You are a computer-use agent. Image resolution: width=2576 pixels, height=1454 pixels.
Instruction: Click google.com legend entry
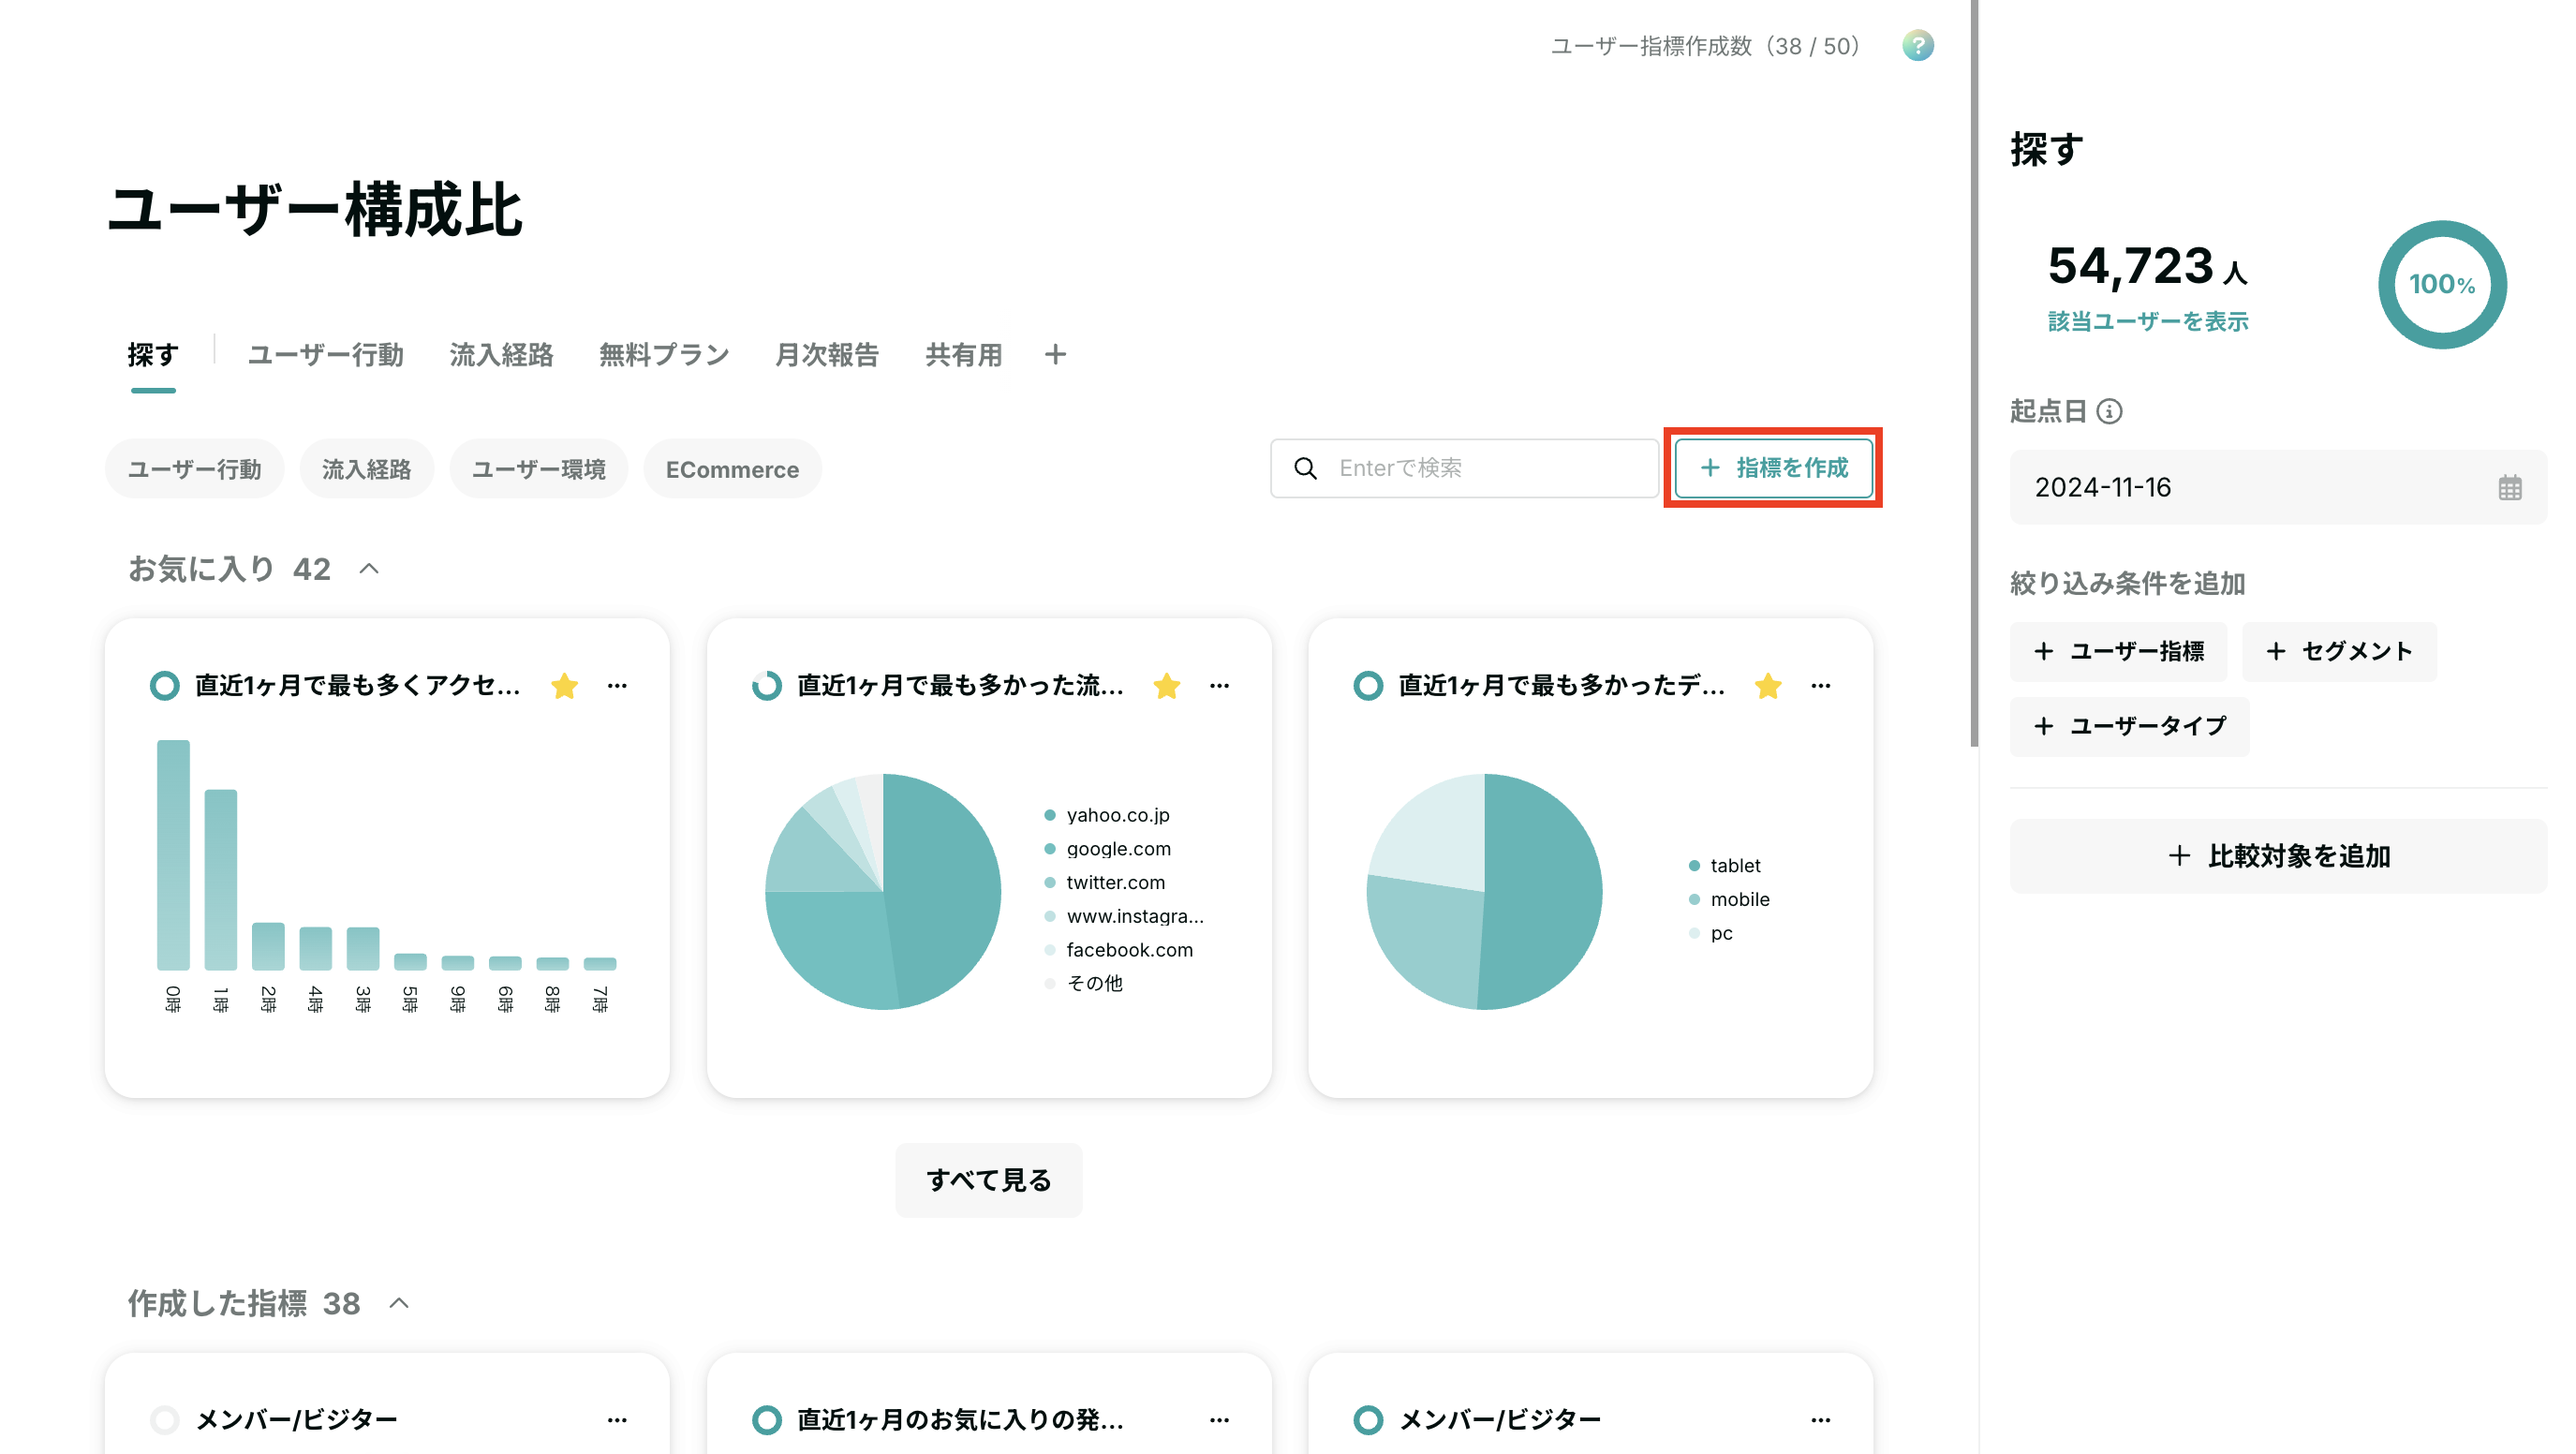click(x=1108, y=849)
